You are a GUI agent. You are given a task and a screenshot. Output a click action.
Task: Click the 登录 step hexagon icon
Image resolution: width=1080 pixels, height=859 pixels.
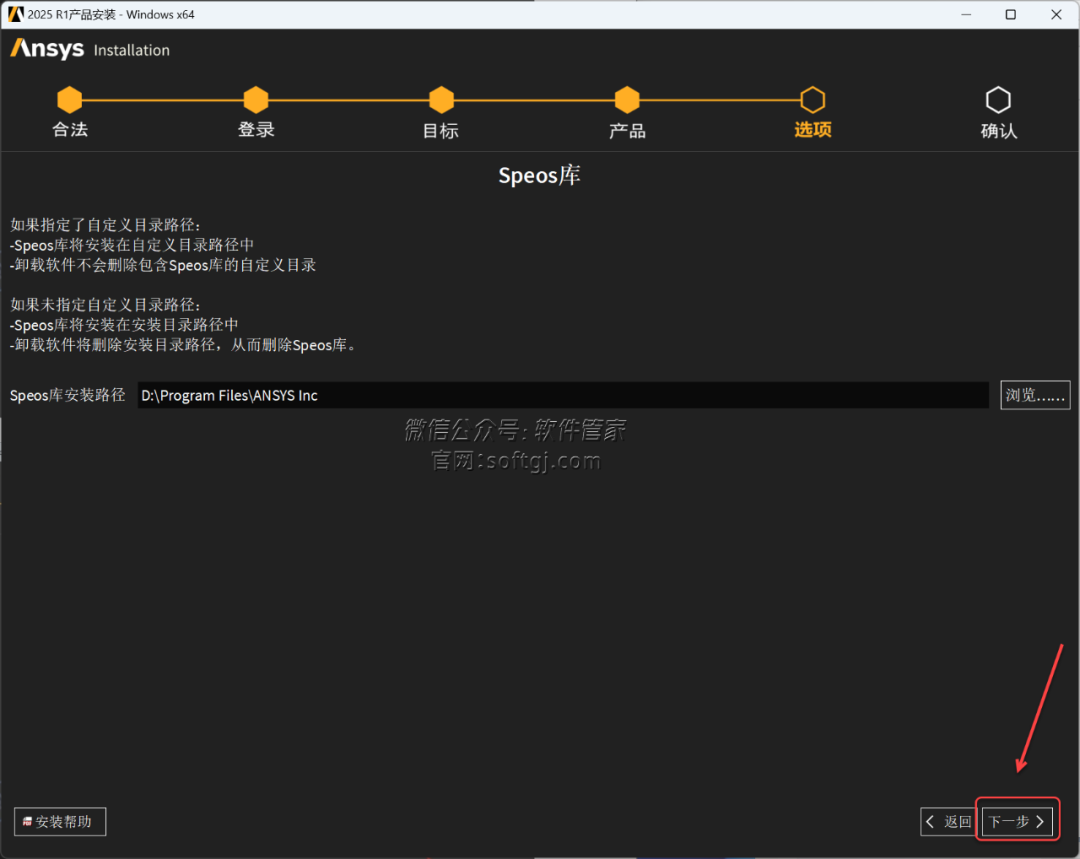coord(256,100)
